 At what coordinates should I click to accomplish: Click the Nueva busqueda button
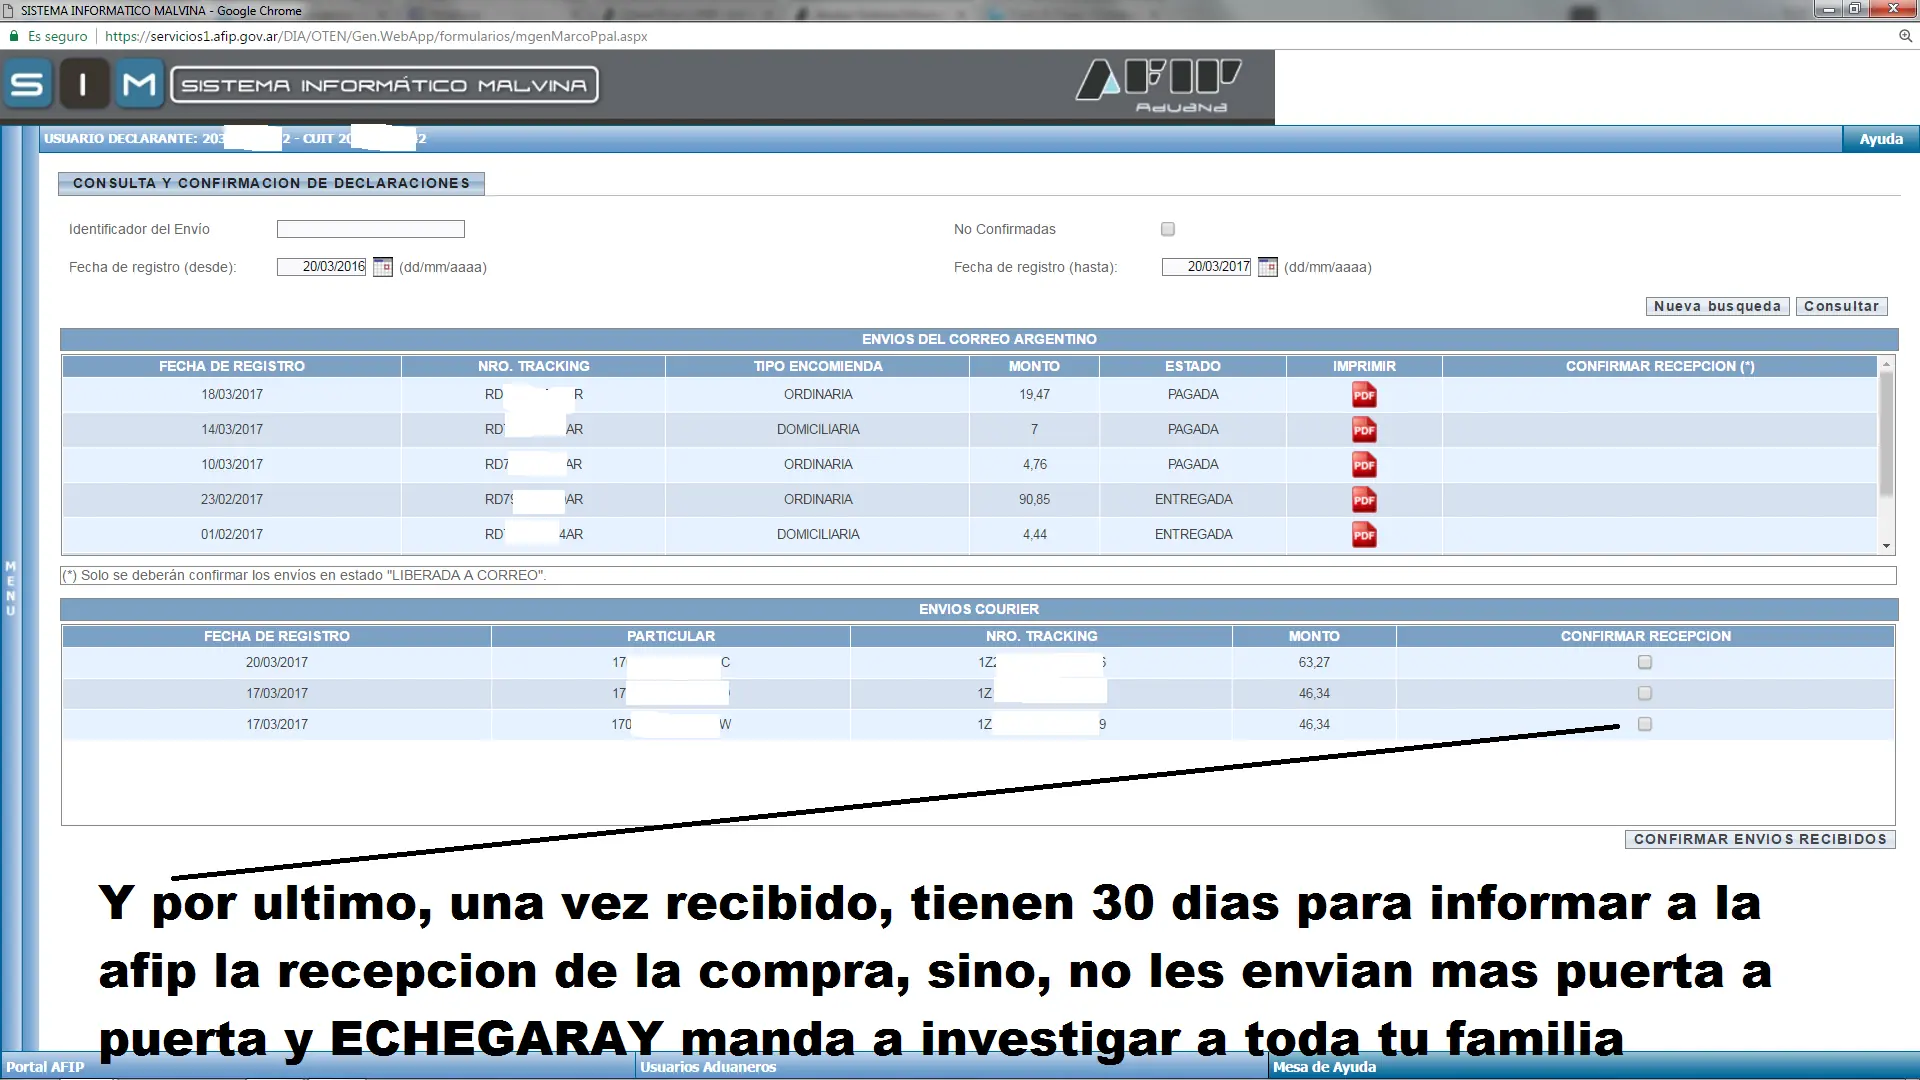click(x=1717, y=306)
